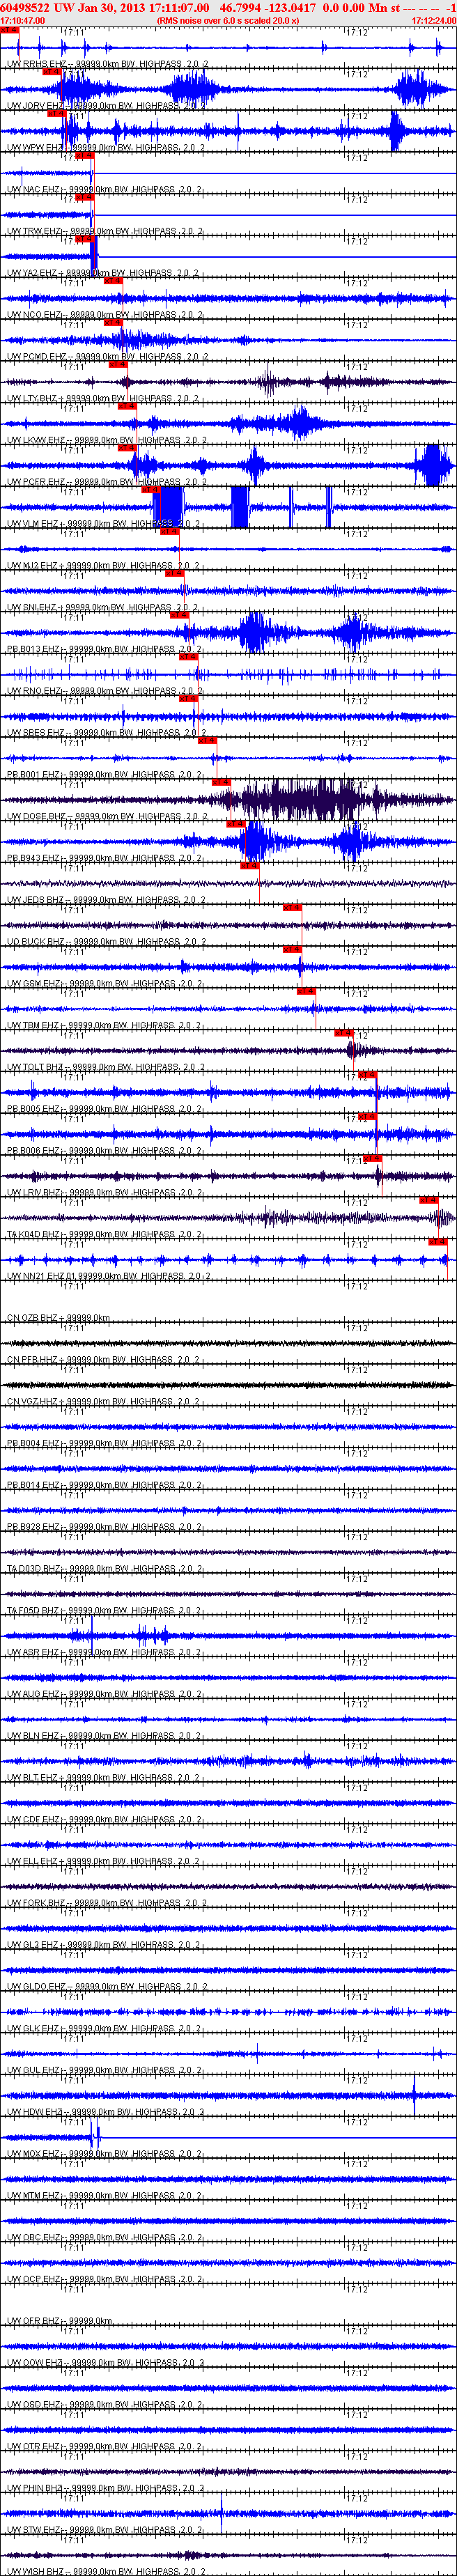Select the UW LRIV BHZ station label
Image resolution: width=457 pixels, height=2576 pixels.
pyautogui.click(x=106, y=1193)
